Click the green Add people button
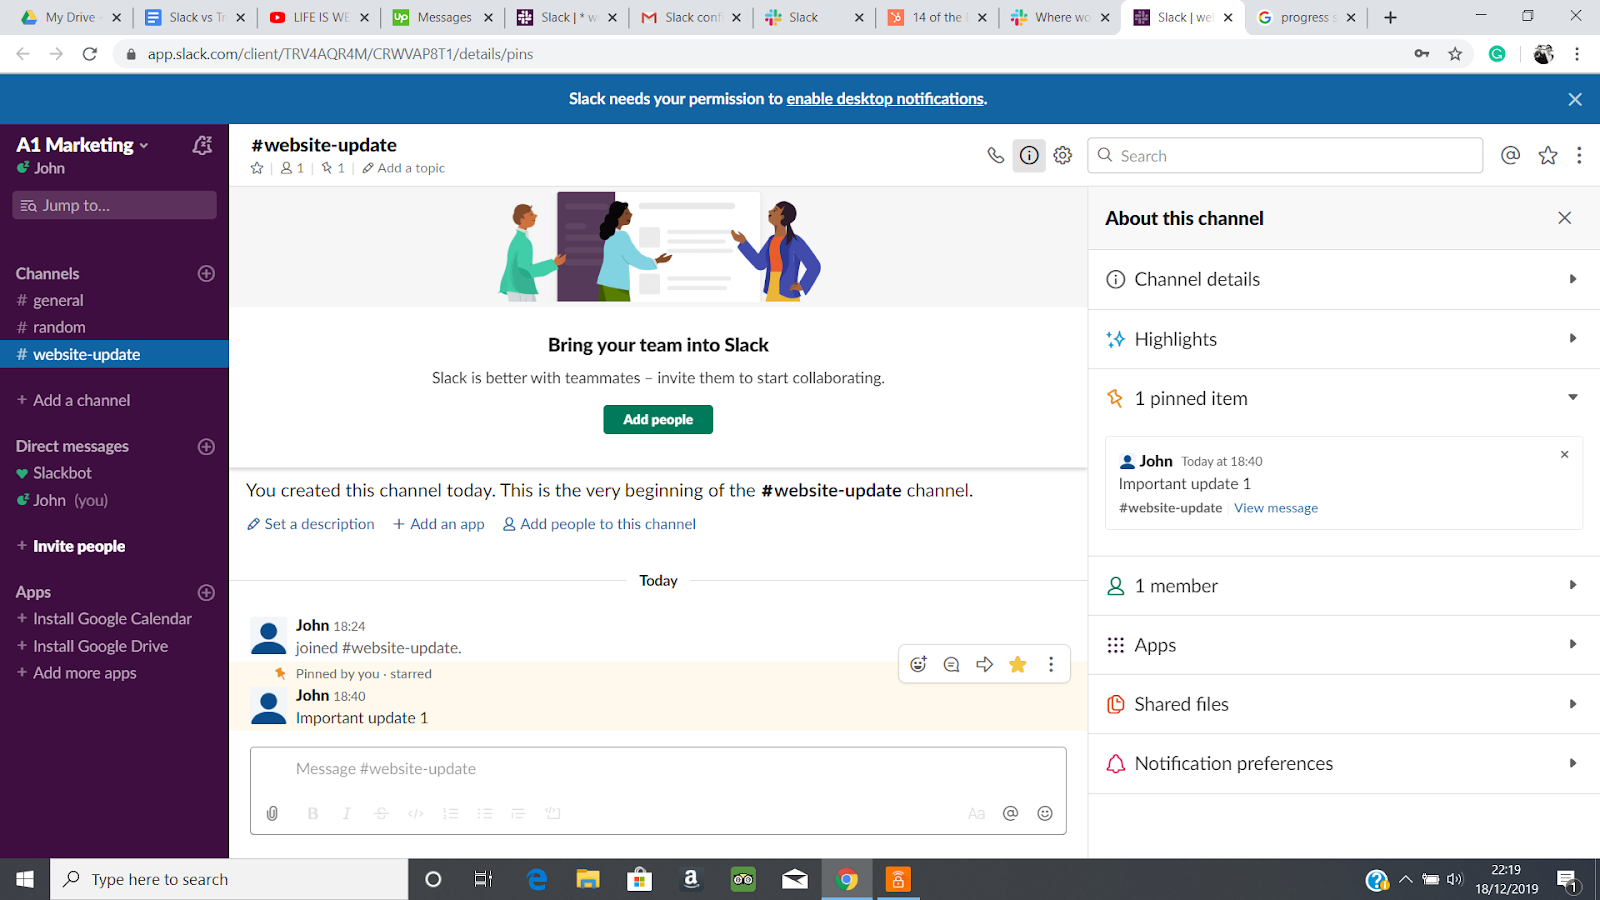This screenshot has height=900, width=1600. pyautogui.click(x=658, y=419)
